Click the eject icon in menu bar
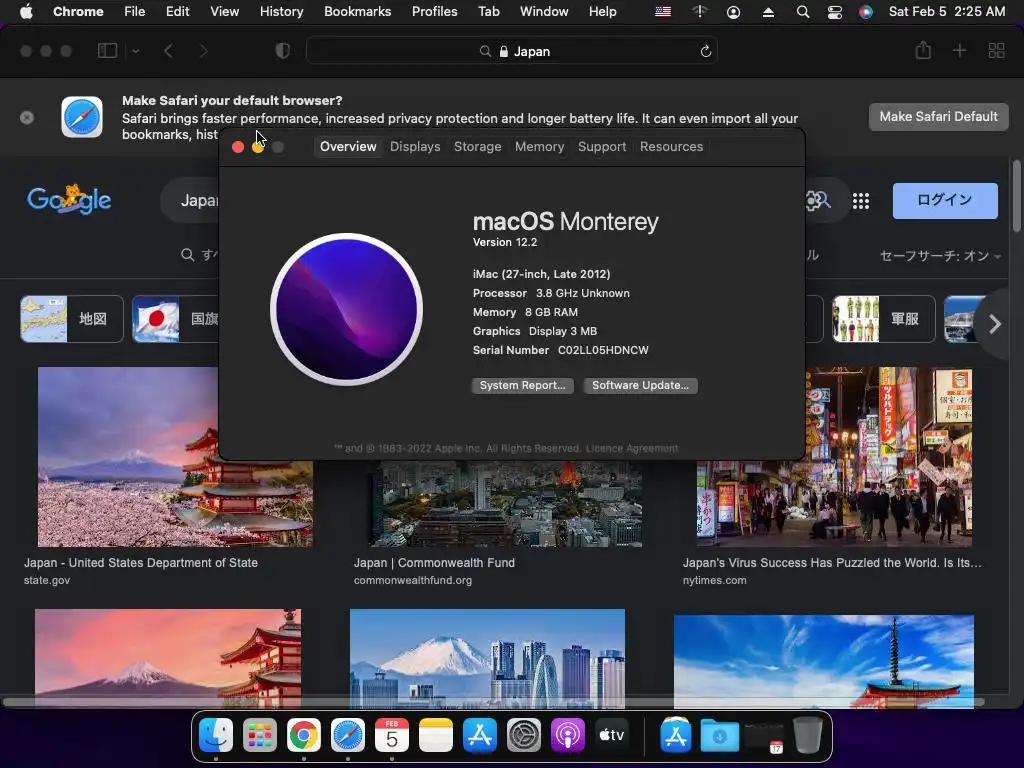Viewport: 1024px width, 768px height. [769, 12]
